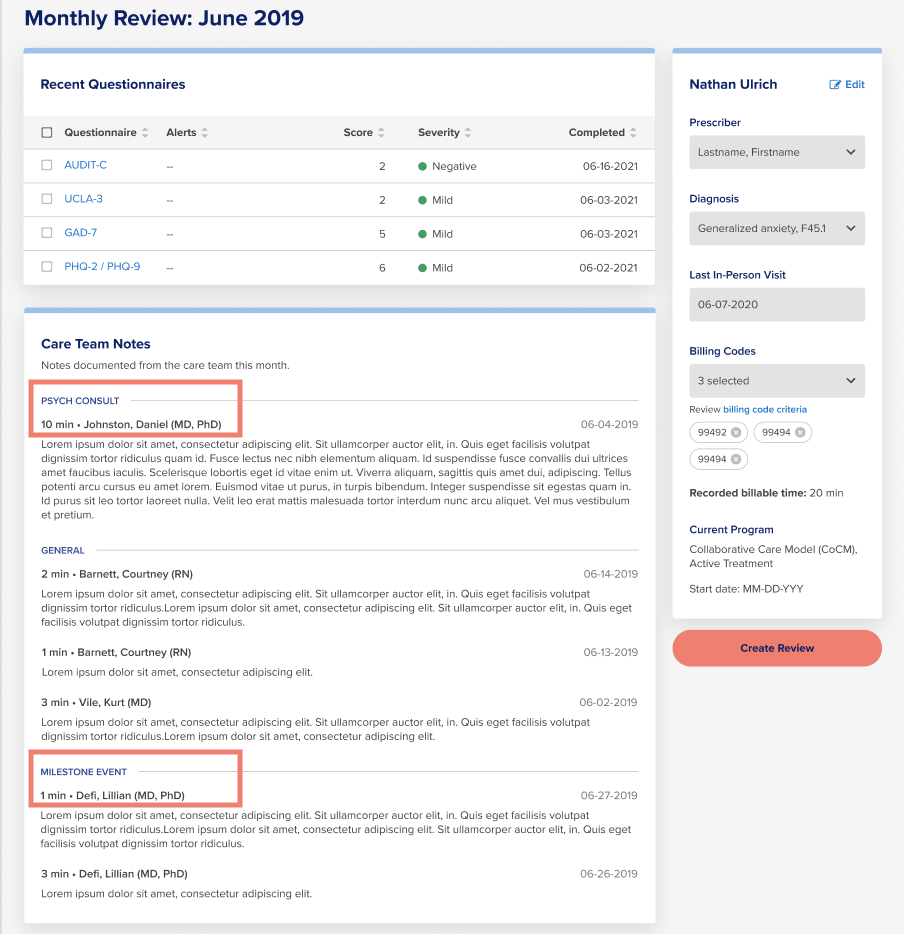Viewport: 904px width, 934px height.
Task: Remove the 99492 billing code chip
Action: pos(736,432)
